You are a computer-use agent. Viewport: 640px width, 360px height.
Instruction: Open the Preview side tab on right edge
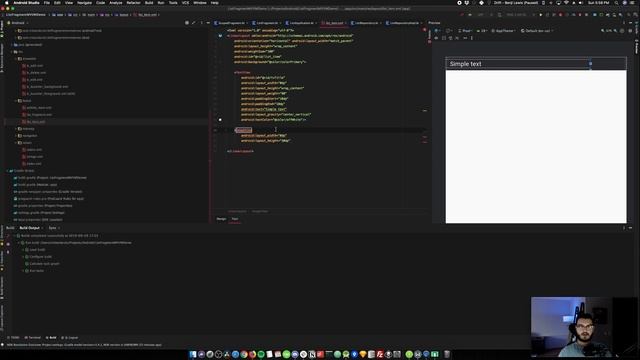click(637, 47)
